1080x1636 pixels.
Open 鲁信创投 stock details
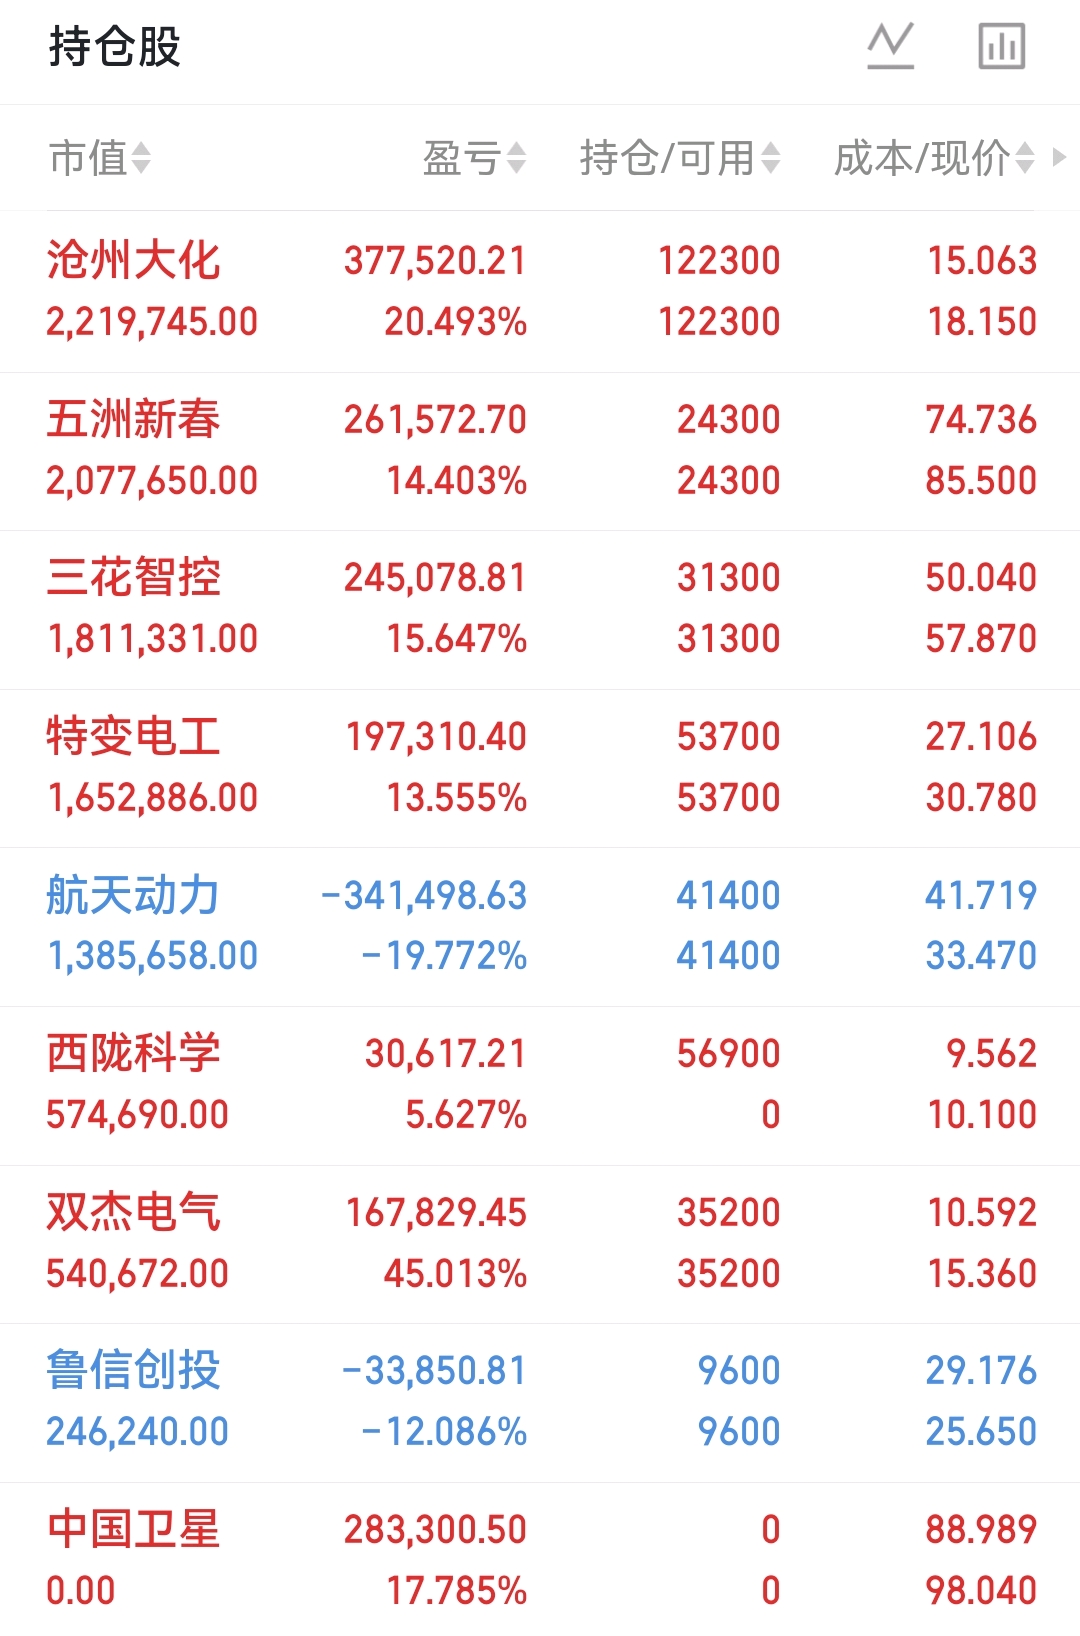click(x=540, y=1402)
